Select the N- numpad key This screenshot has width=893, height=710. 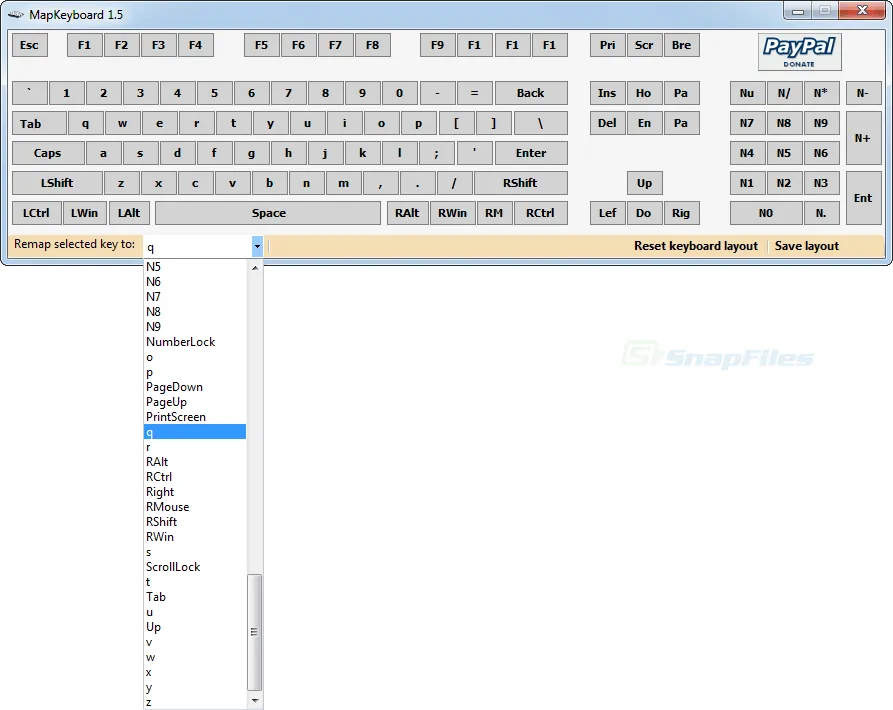(863, 93)
